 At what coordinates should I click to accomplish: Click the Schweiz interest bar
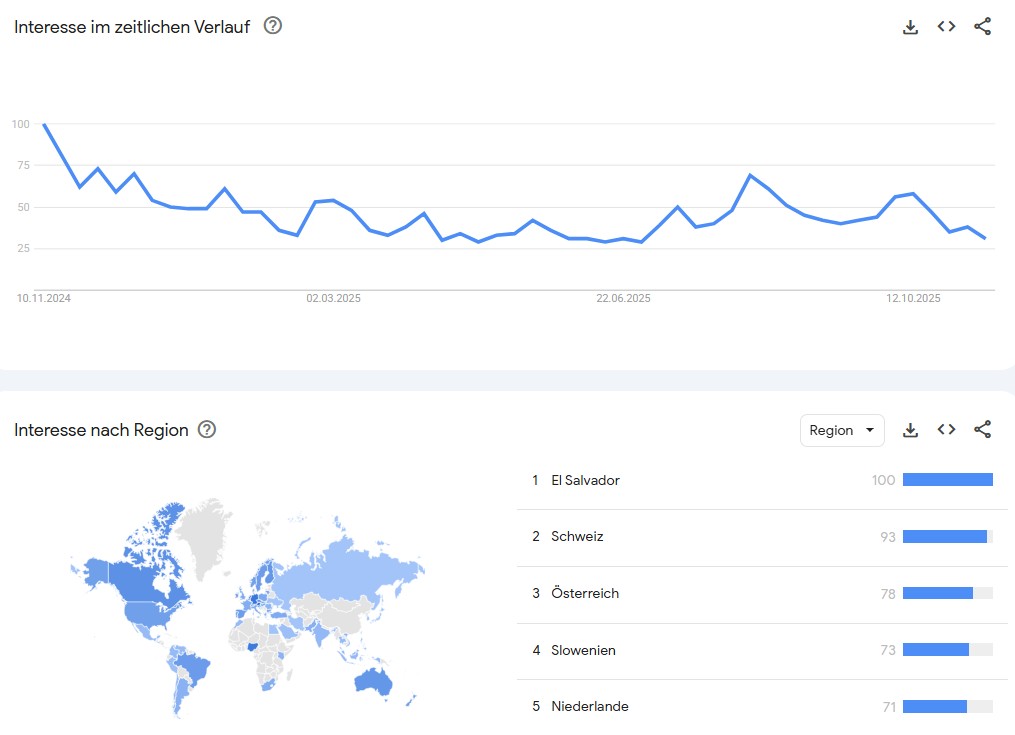pos(945,537)
